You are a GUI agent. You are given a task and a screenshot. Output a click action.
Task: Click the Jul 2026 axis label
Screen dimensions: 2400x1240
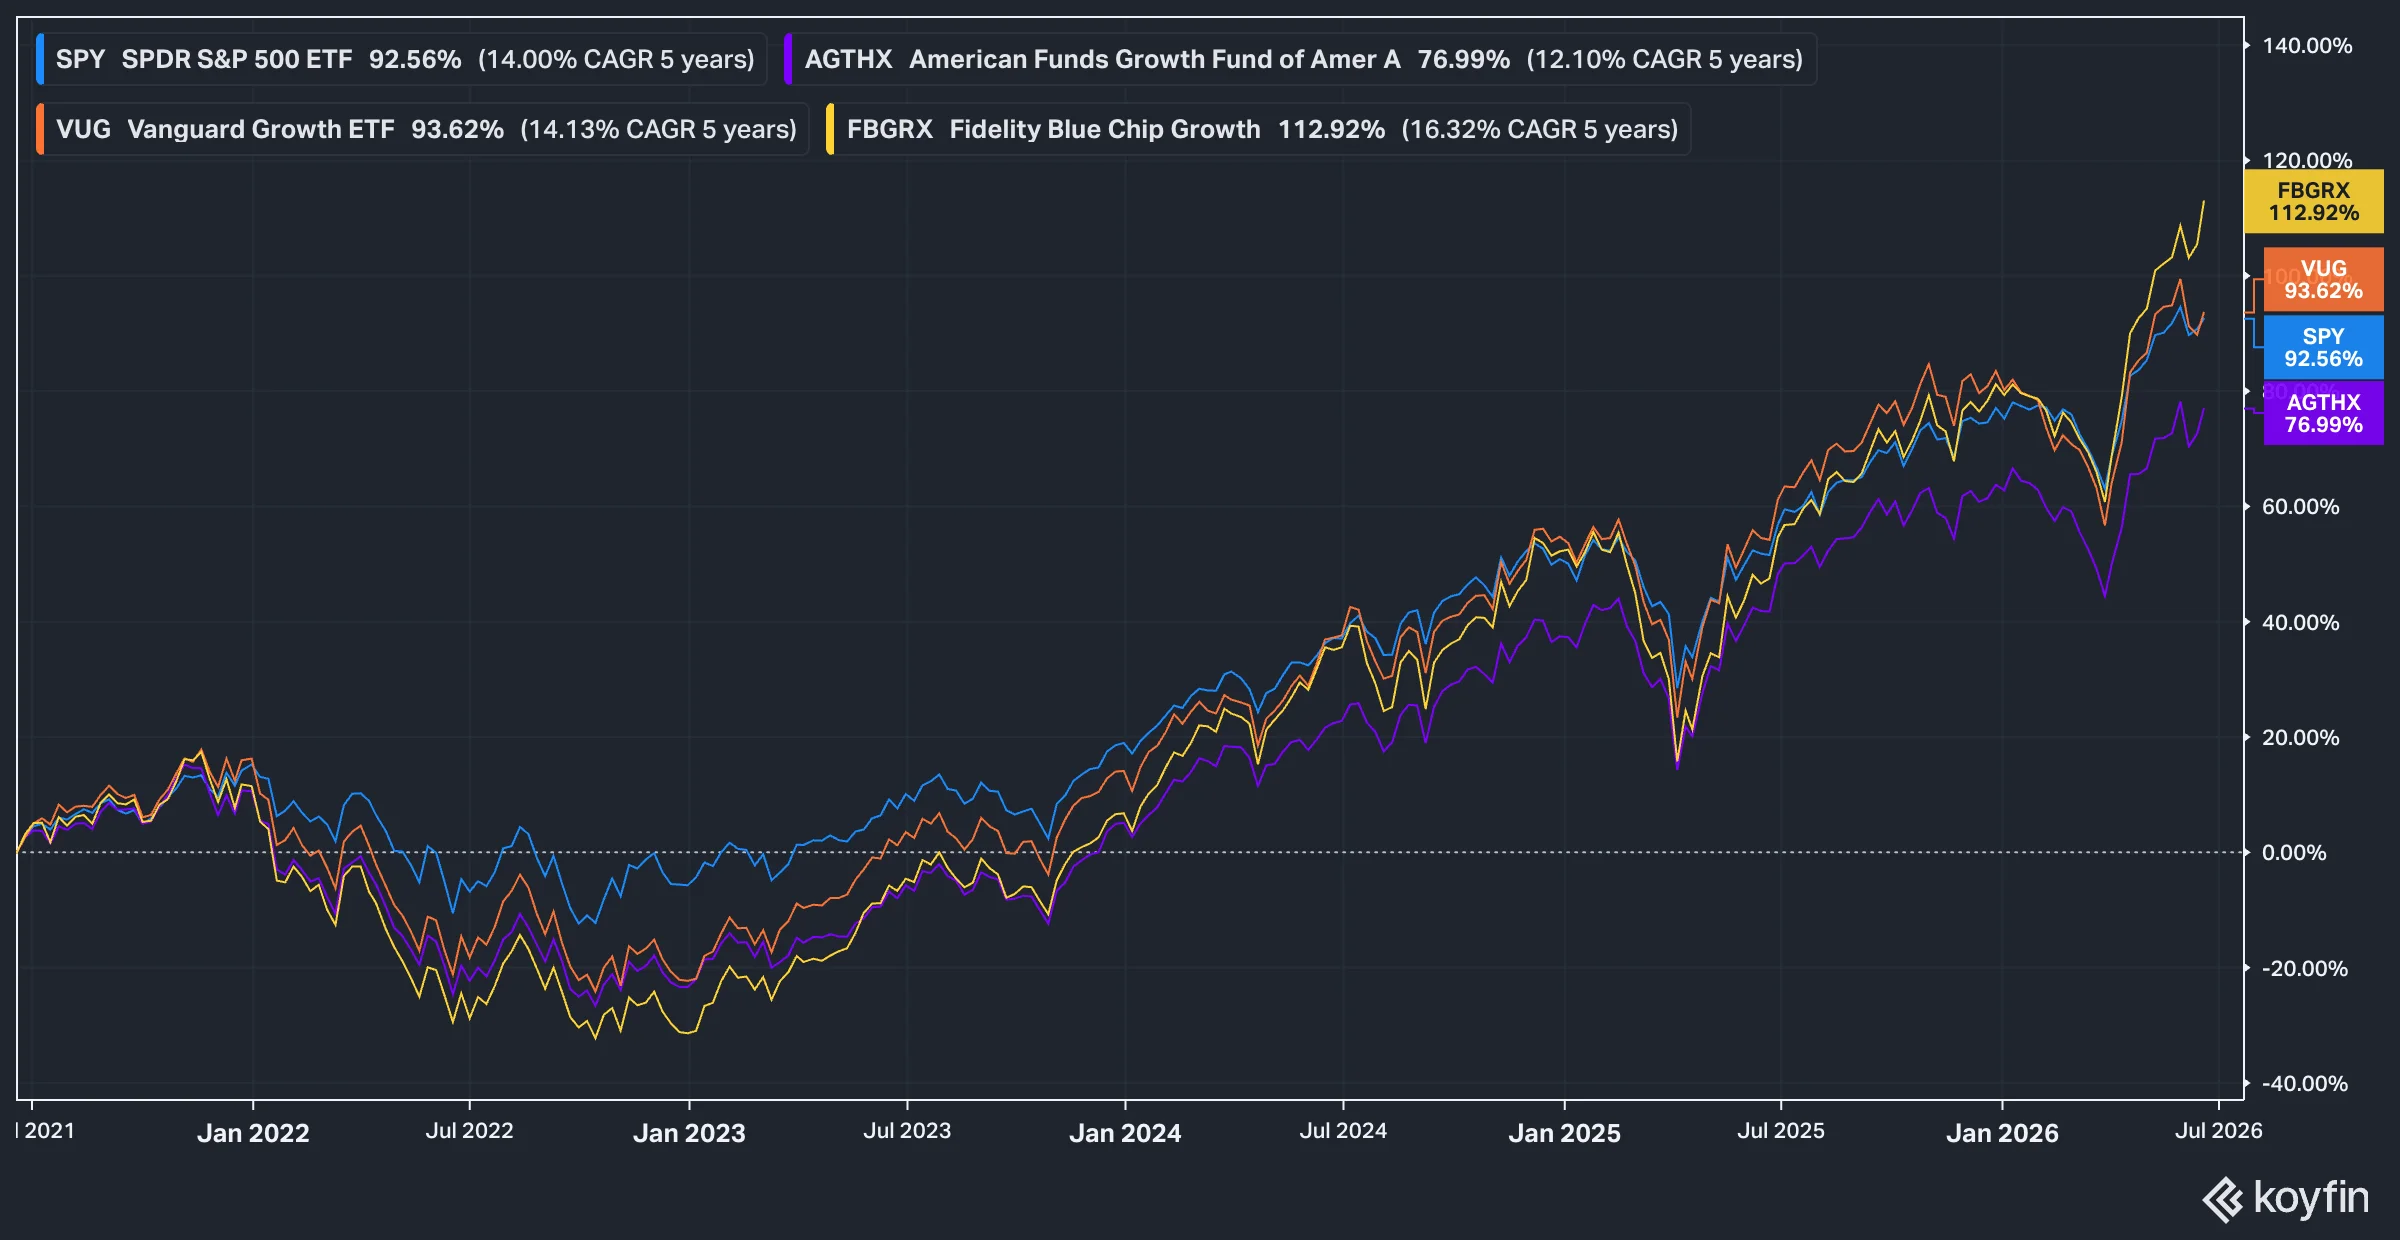click(2219, 1131)
